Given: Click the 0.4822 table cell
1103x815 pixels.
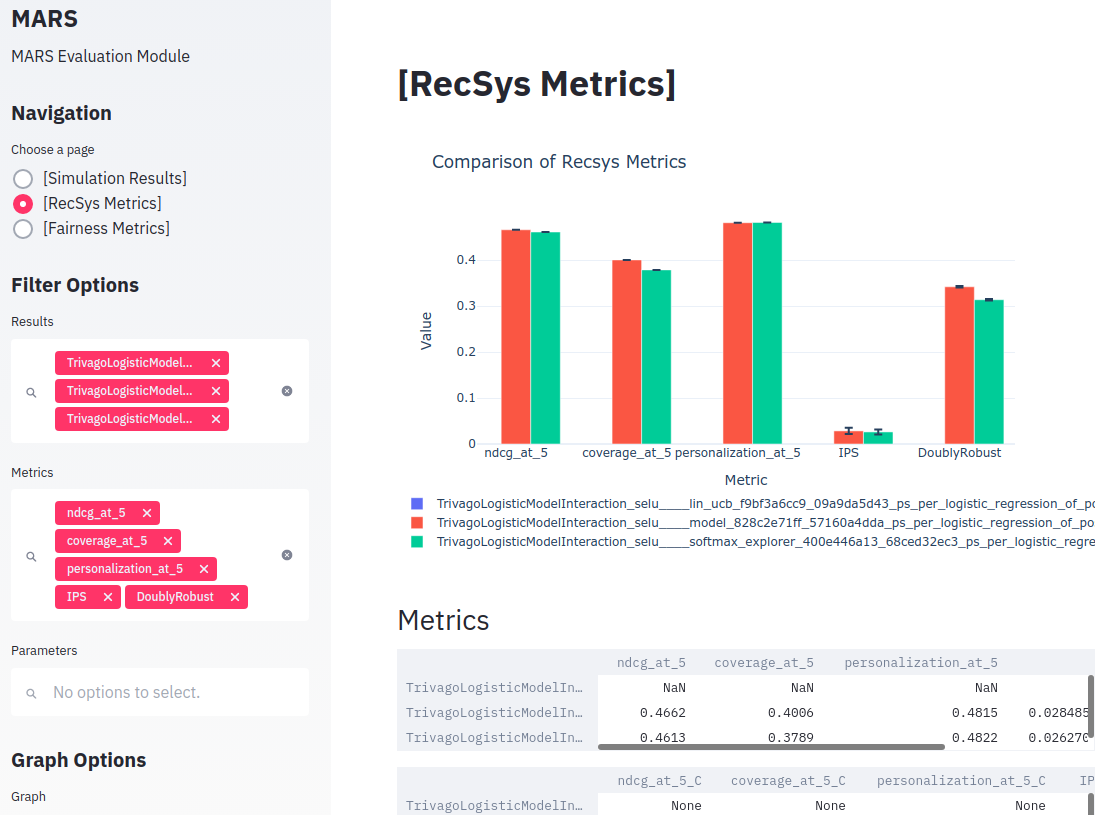Looking at the screenshot, I should point(974,738).
